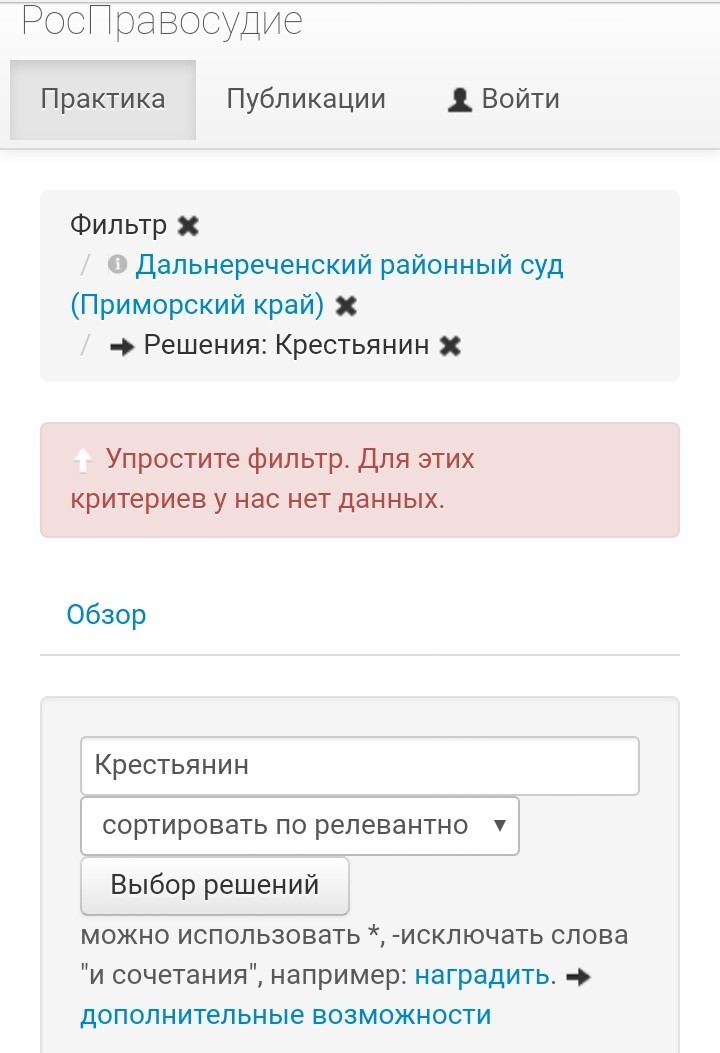Select the Обзор tab

[x=106, y=614]
